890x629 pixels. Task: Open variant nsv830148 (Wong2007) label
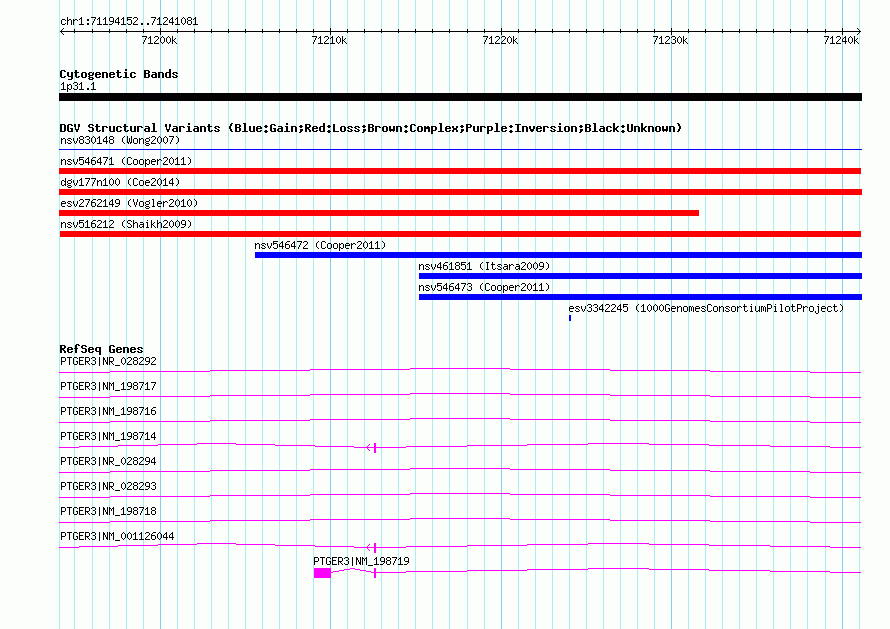point(120,140)
